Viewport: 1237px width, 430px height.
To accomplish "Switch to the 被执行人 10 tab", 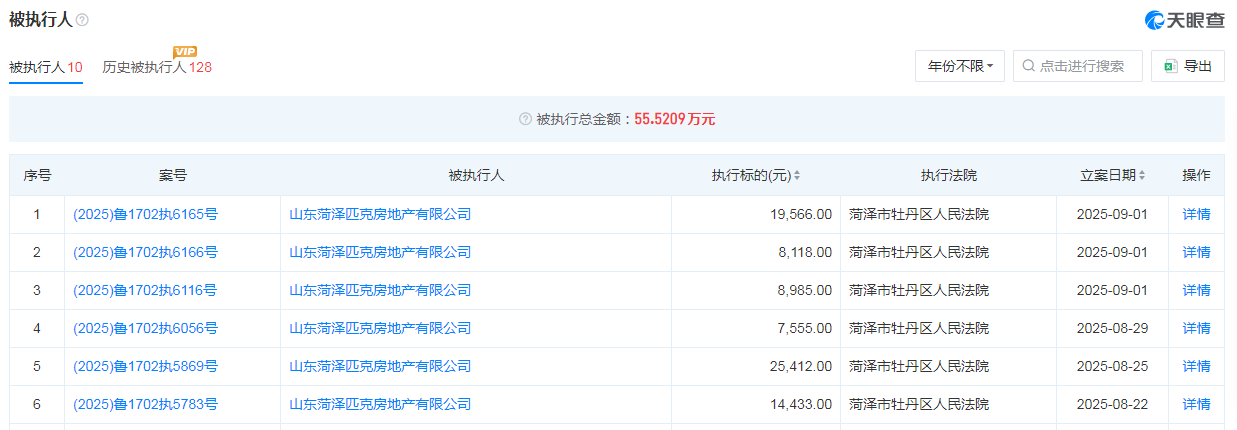I will pos(46,67).
